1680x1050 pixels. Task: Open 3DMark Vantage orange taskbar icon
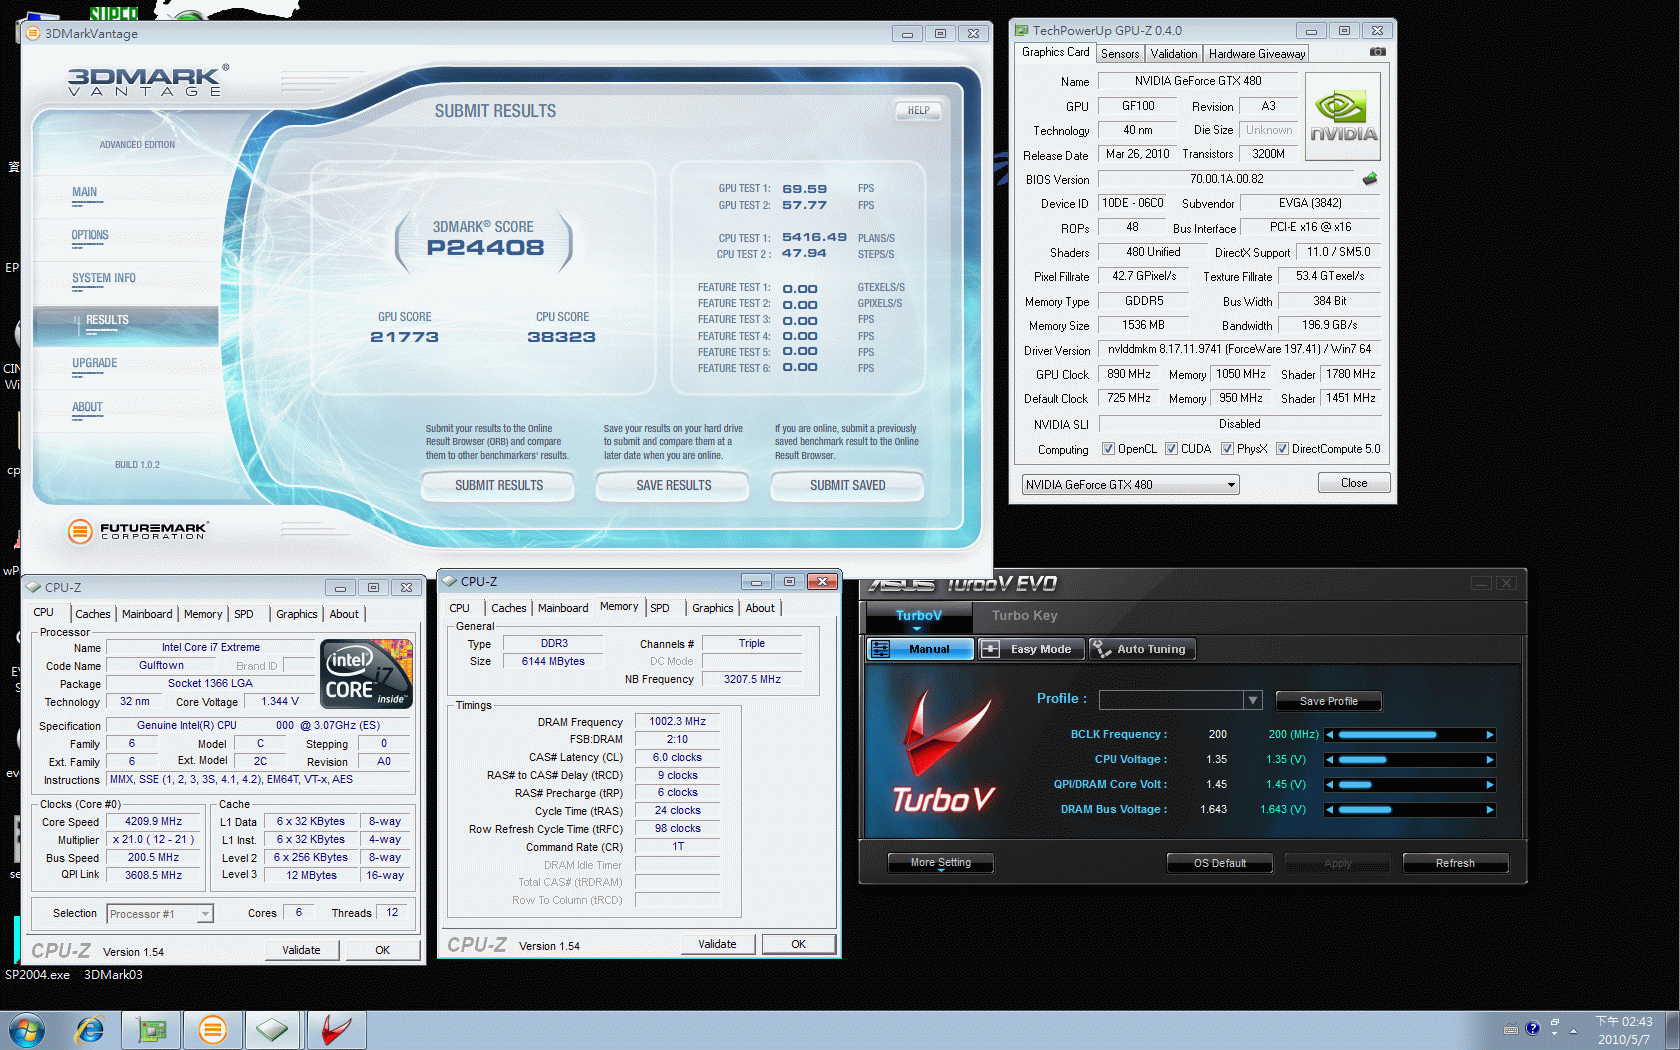[x=212, y=1030]
